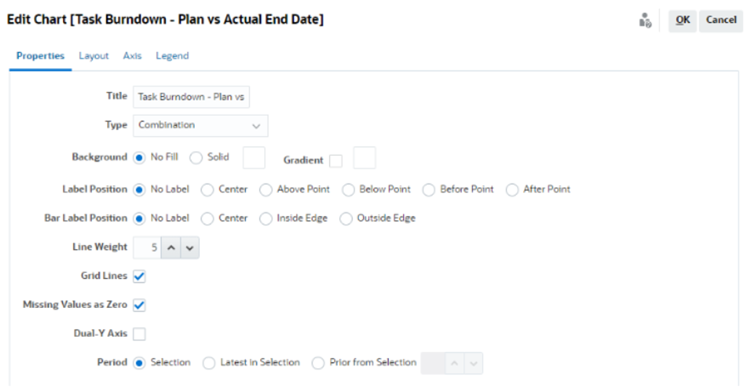Screen dimensions: 751x392
Task: Click the Cancel button
Action: [x=721, y=21]
